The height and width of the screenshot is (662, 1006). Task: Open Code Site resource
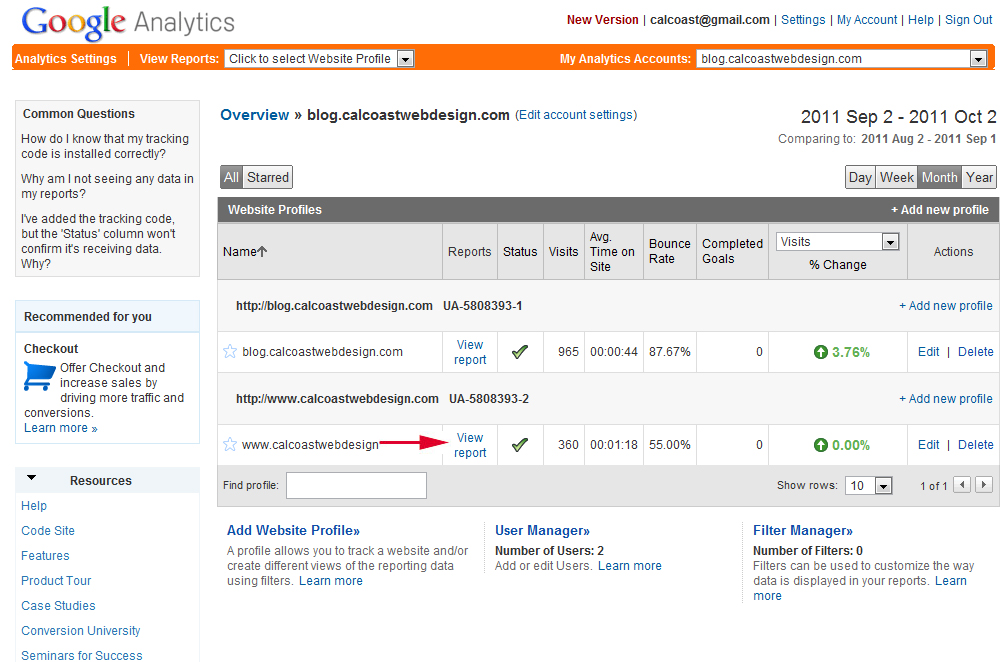pos(48,530)
